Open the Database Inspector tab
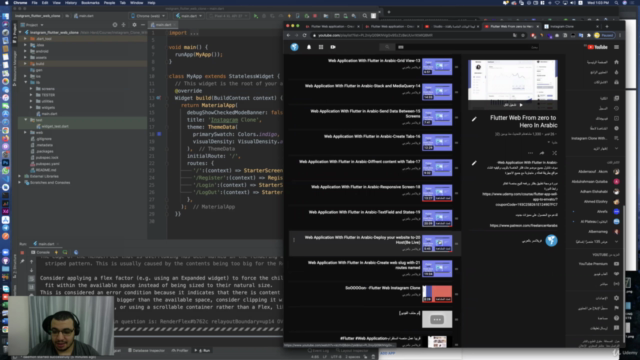Viewport: 640px width, 360px height. click(147, 351)
